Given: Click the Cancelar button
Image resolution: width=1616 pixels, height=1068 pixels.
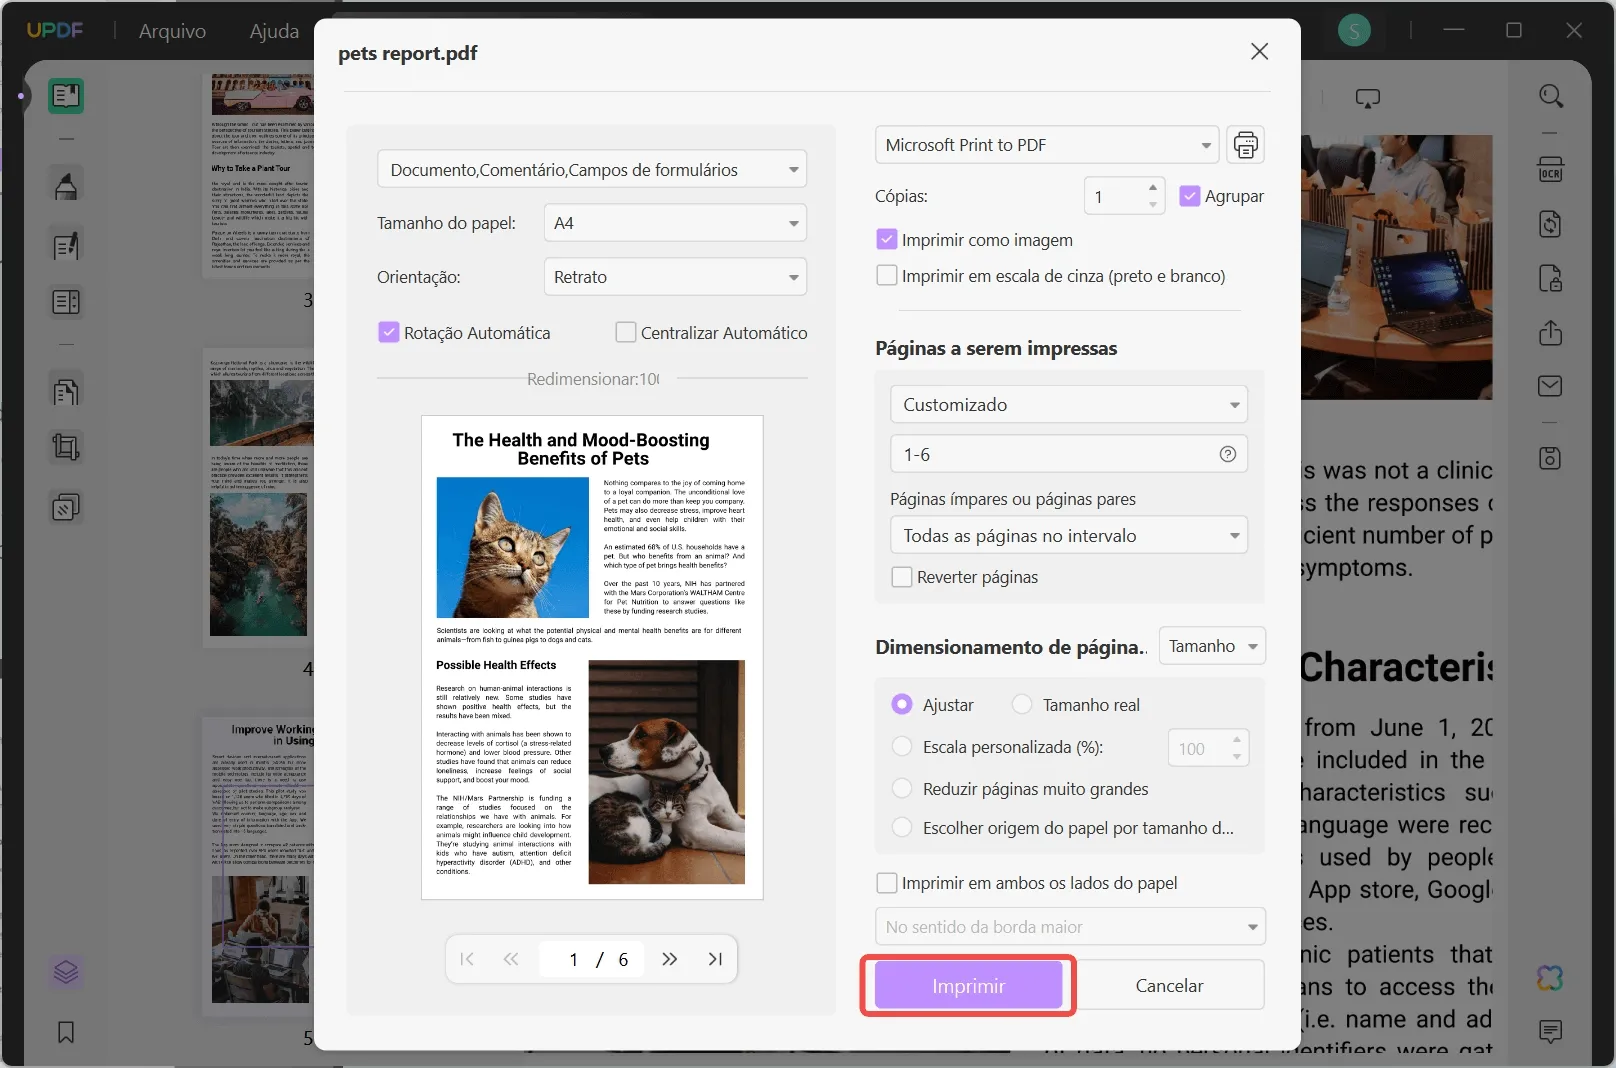Looking at the screenshot, I should point(1170,985).
